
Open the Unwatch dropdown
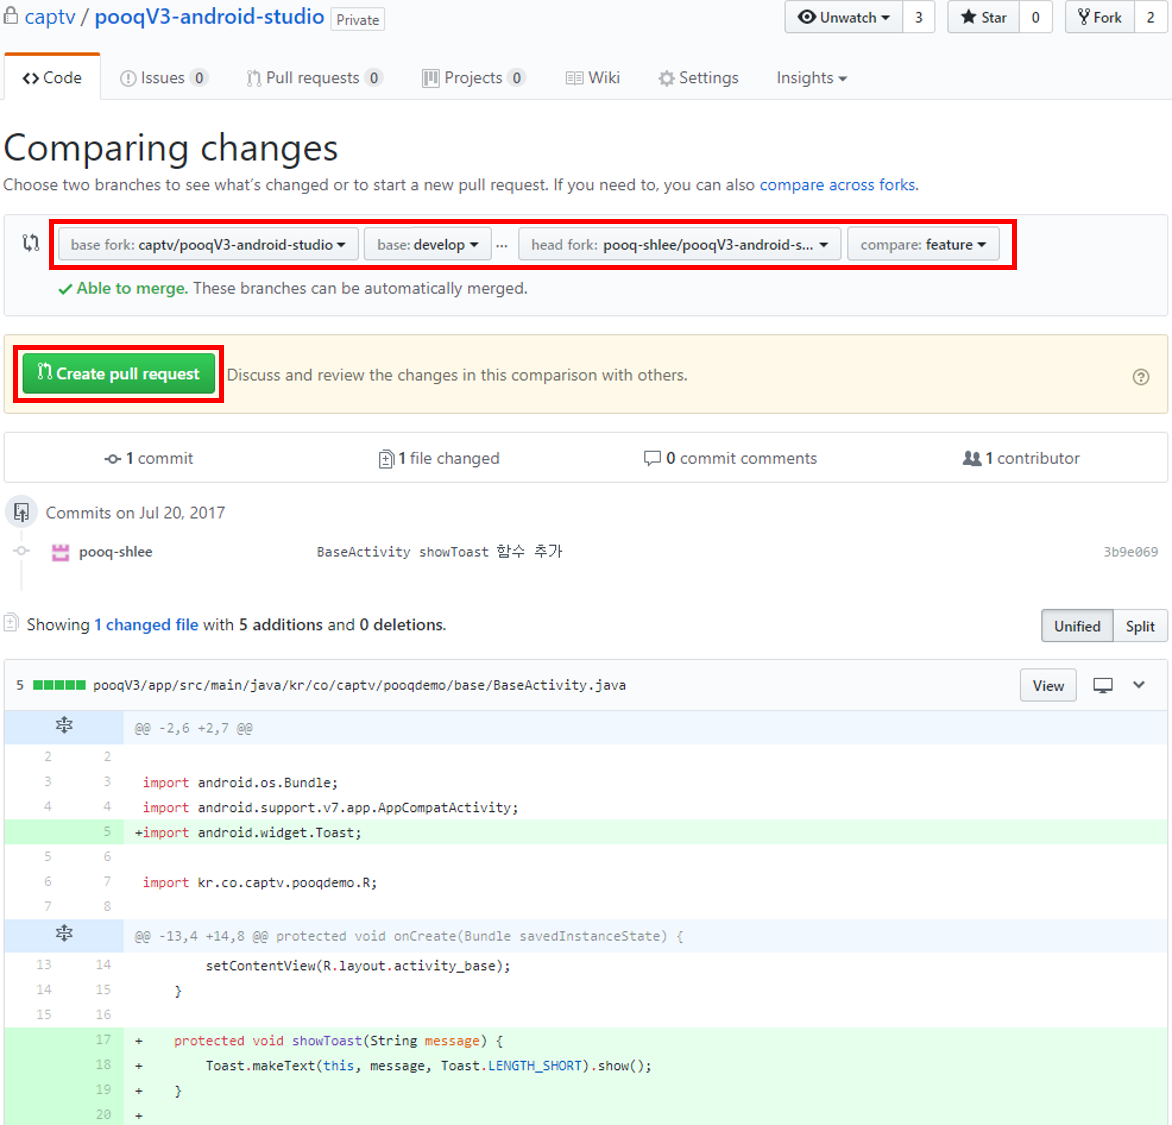[x=844, y=17]
